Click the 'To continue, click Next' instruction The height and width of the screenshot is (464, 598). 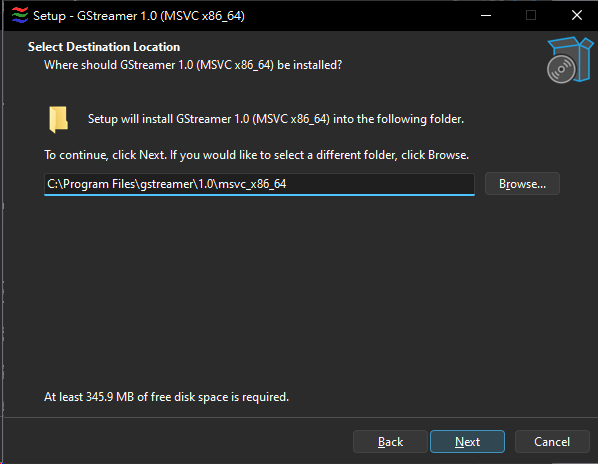pos(256,155)
